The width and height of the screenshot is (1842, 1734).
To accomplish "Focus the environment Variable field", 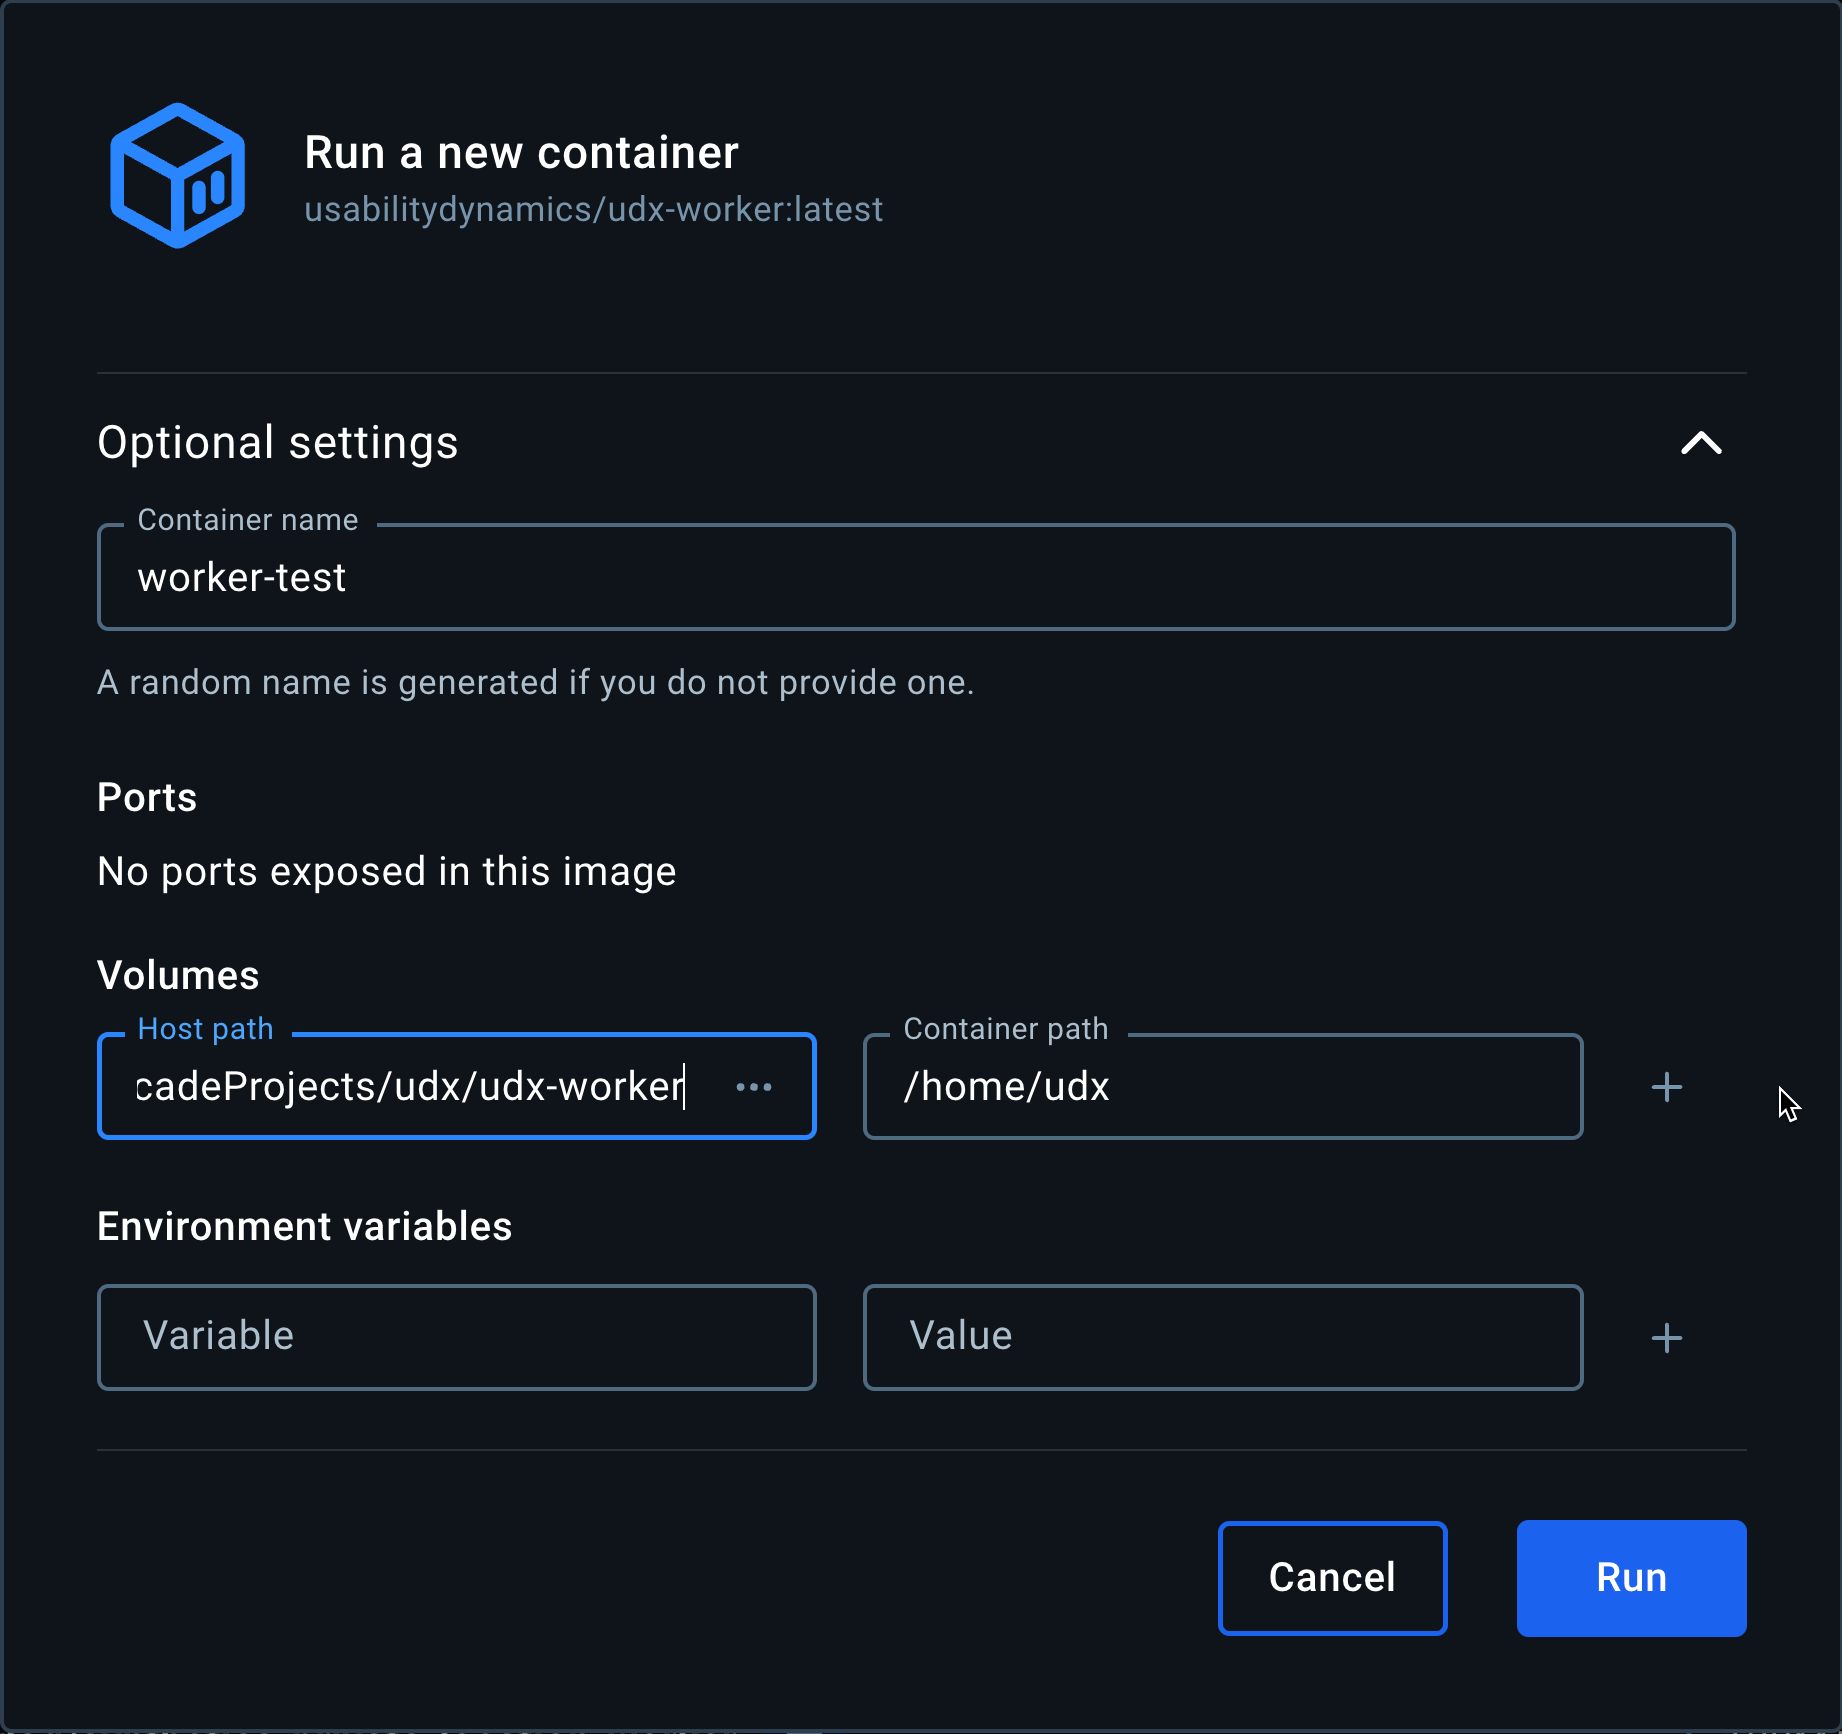I will coord(457,1337).
